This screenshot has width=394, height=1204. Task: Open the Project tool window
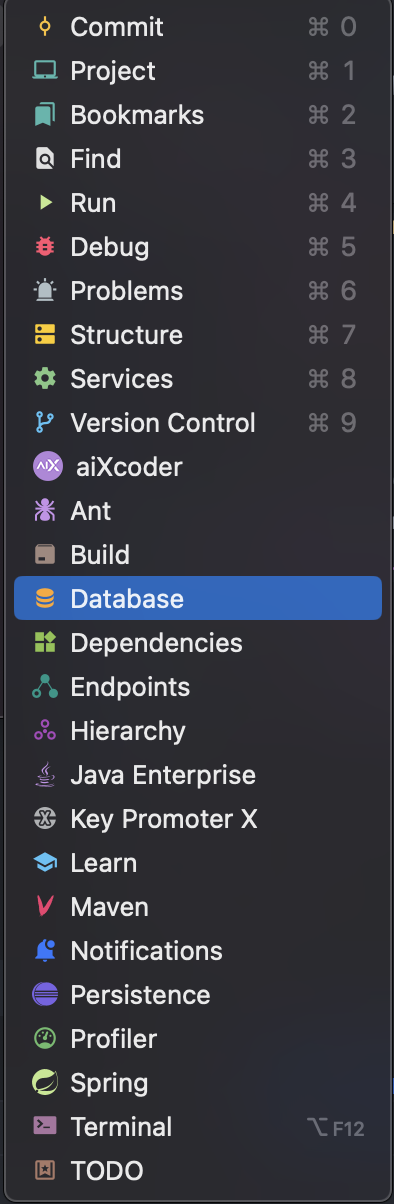[x=198, y=71]
